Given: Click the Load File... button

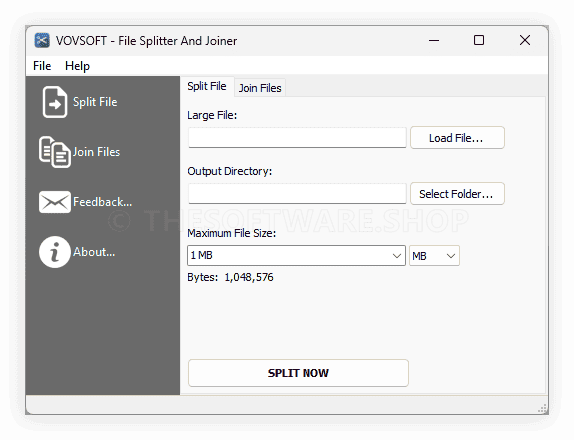Looking at the screenshot, I should coord(457,138).
